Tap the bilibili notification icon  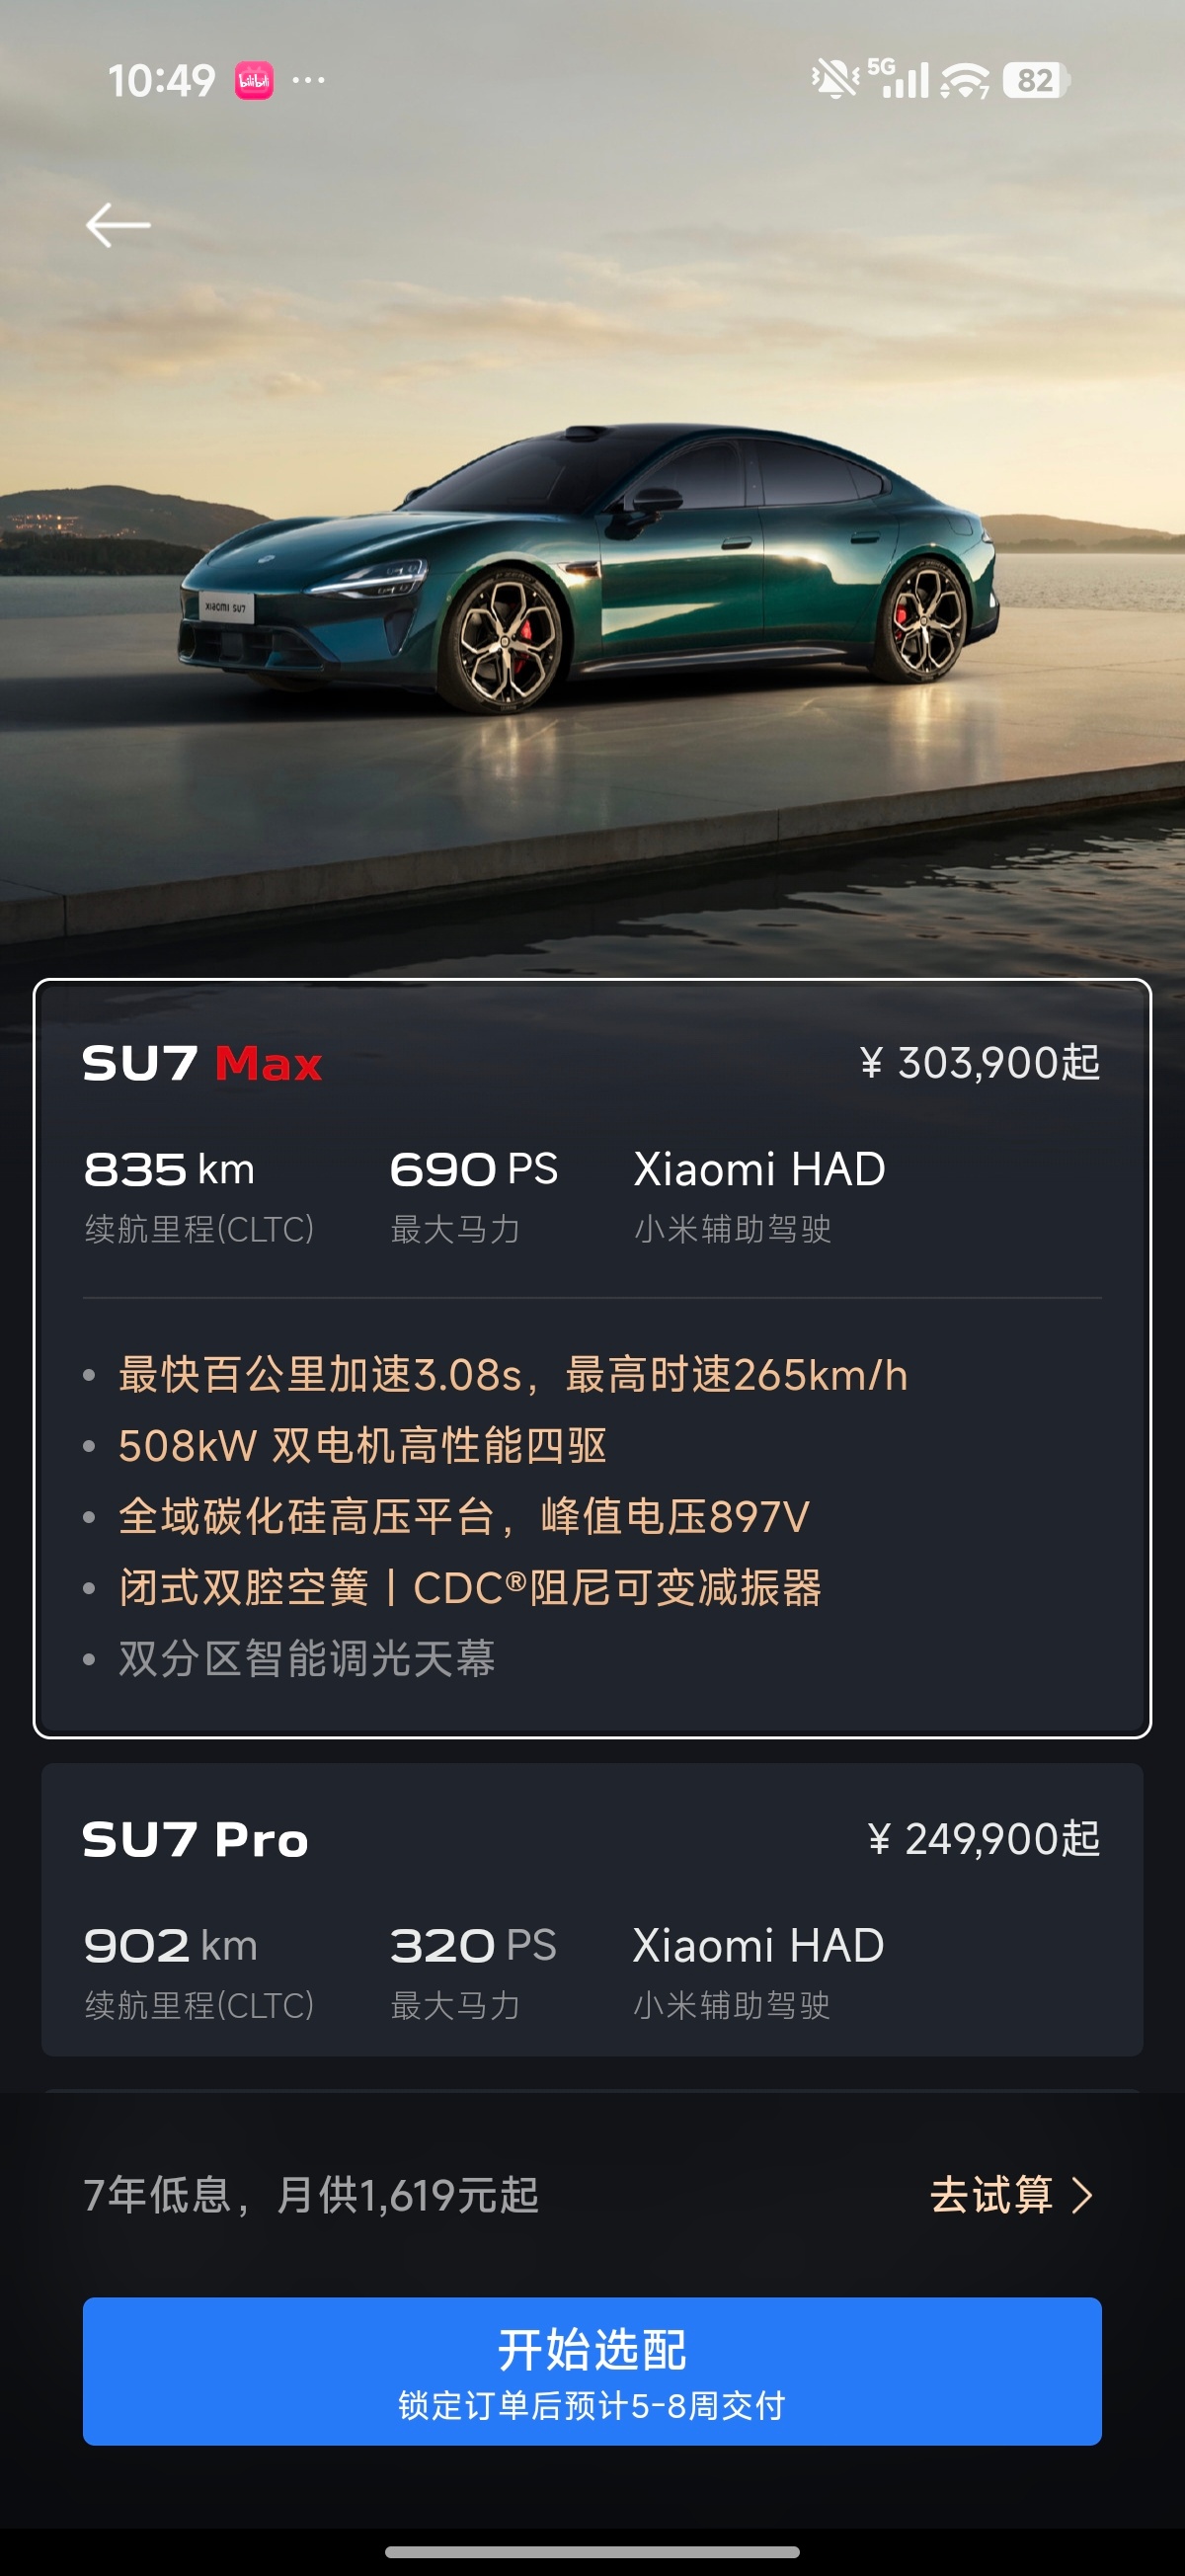[254, 81]
